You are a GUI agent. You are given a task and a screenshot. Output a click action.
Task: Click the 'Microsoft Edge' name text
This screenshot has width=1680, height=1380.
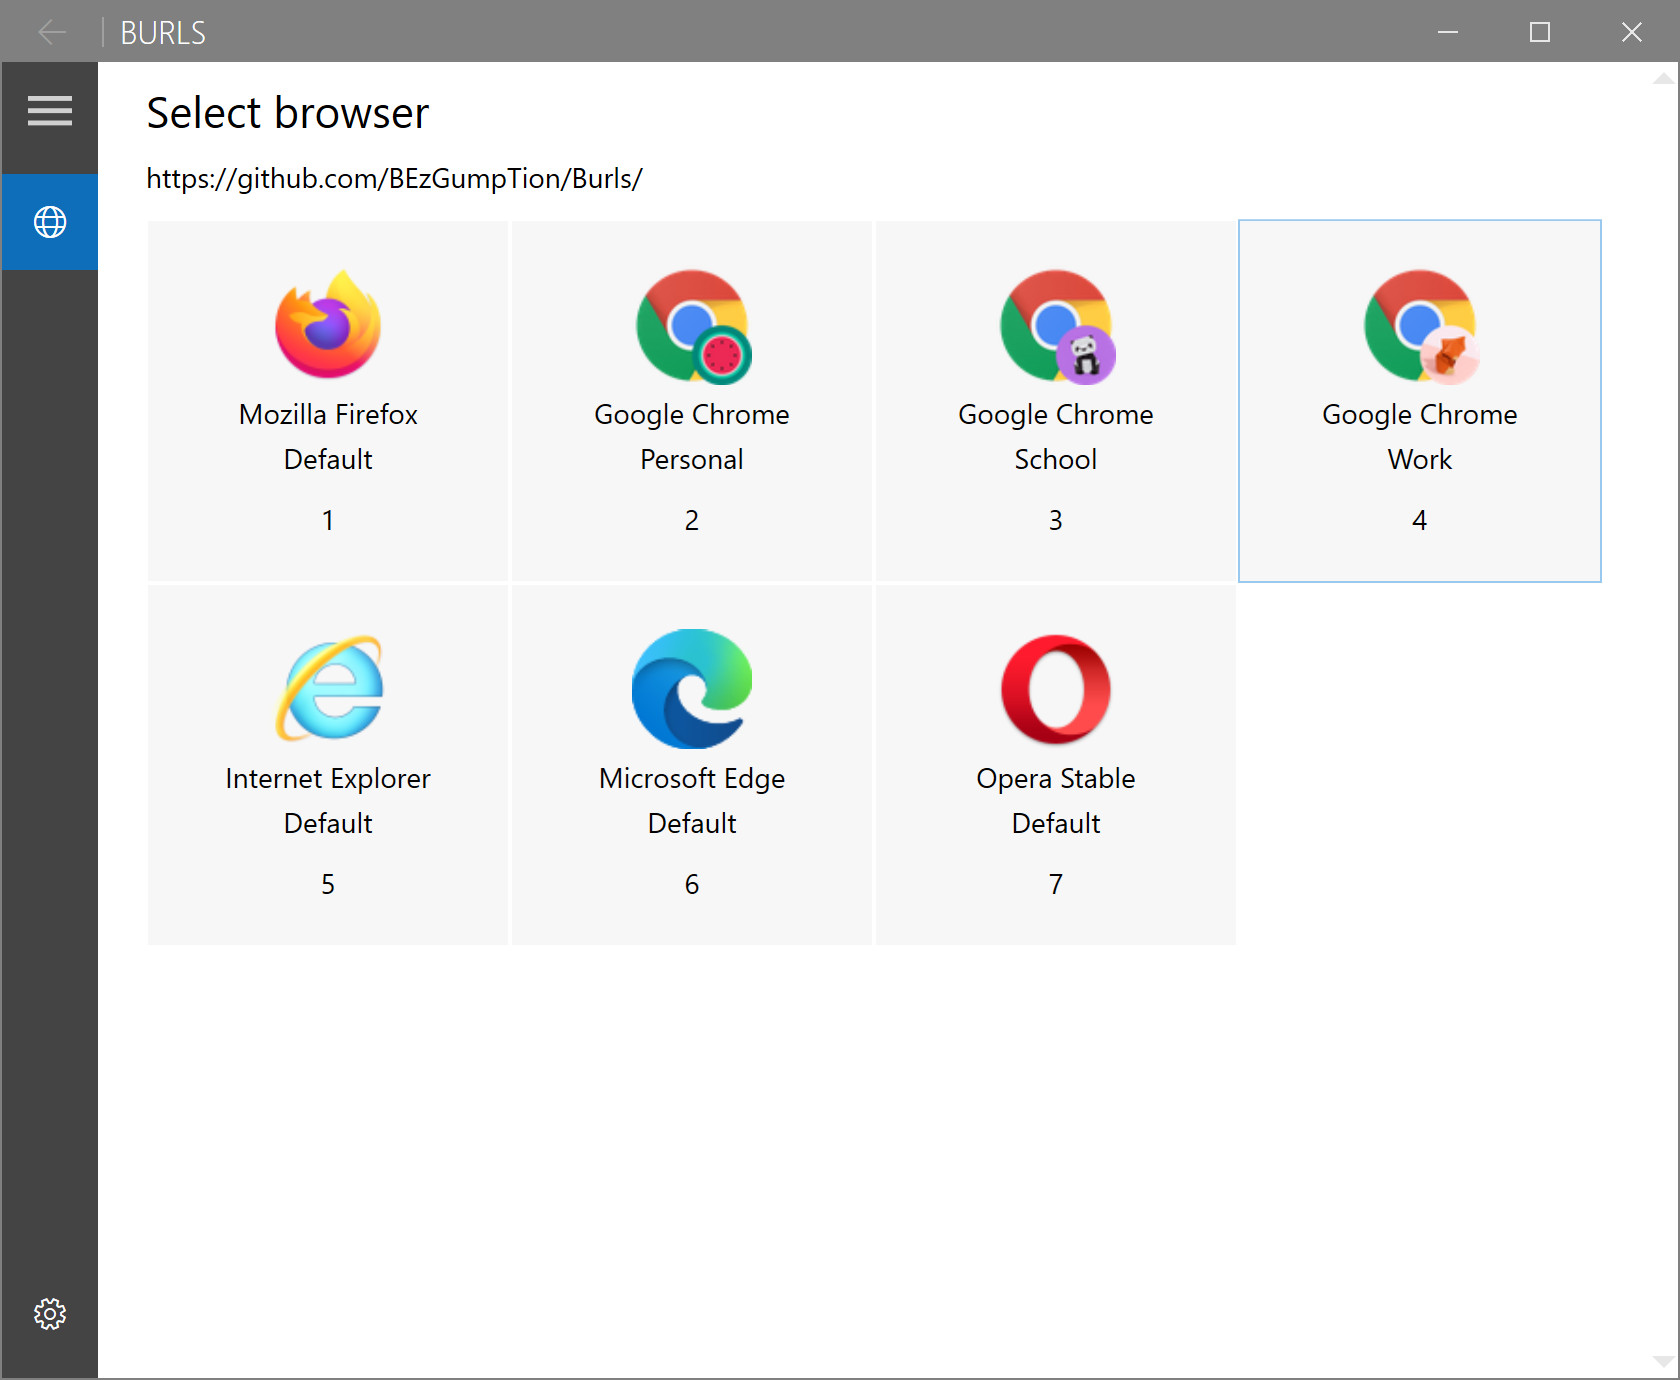[692, 778]
